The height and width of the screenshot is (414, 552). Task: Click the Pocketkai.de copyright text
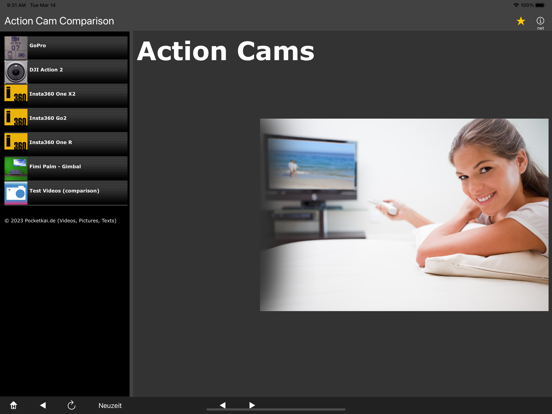coord(60,221)
